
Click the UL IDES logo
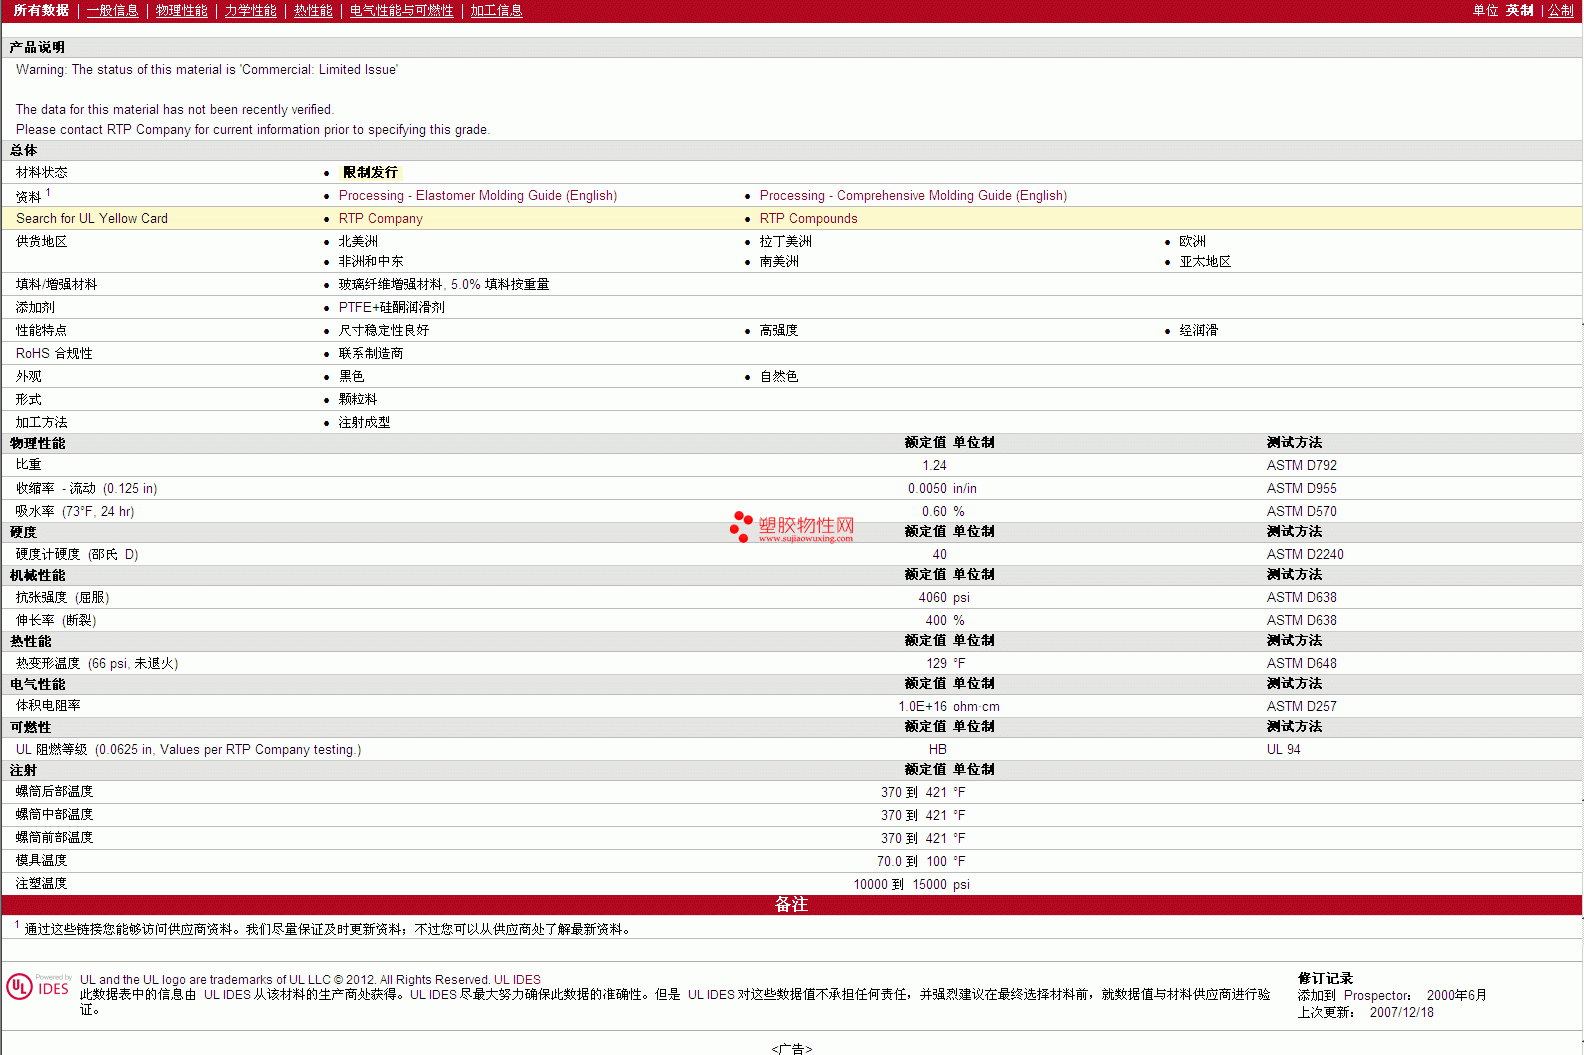pos(39,987)
